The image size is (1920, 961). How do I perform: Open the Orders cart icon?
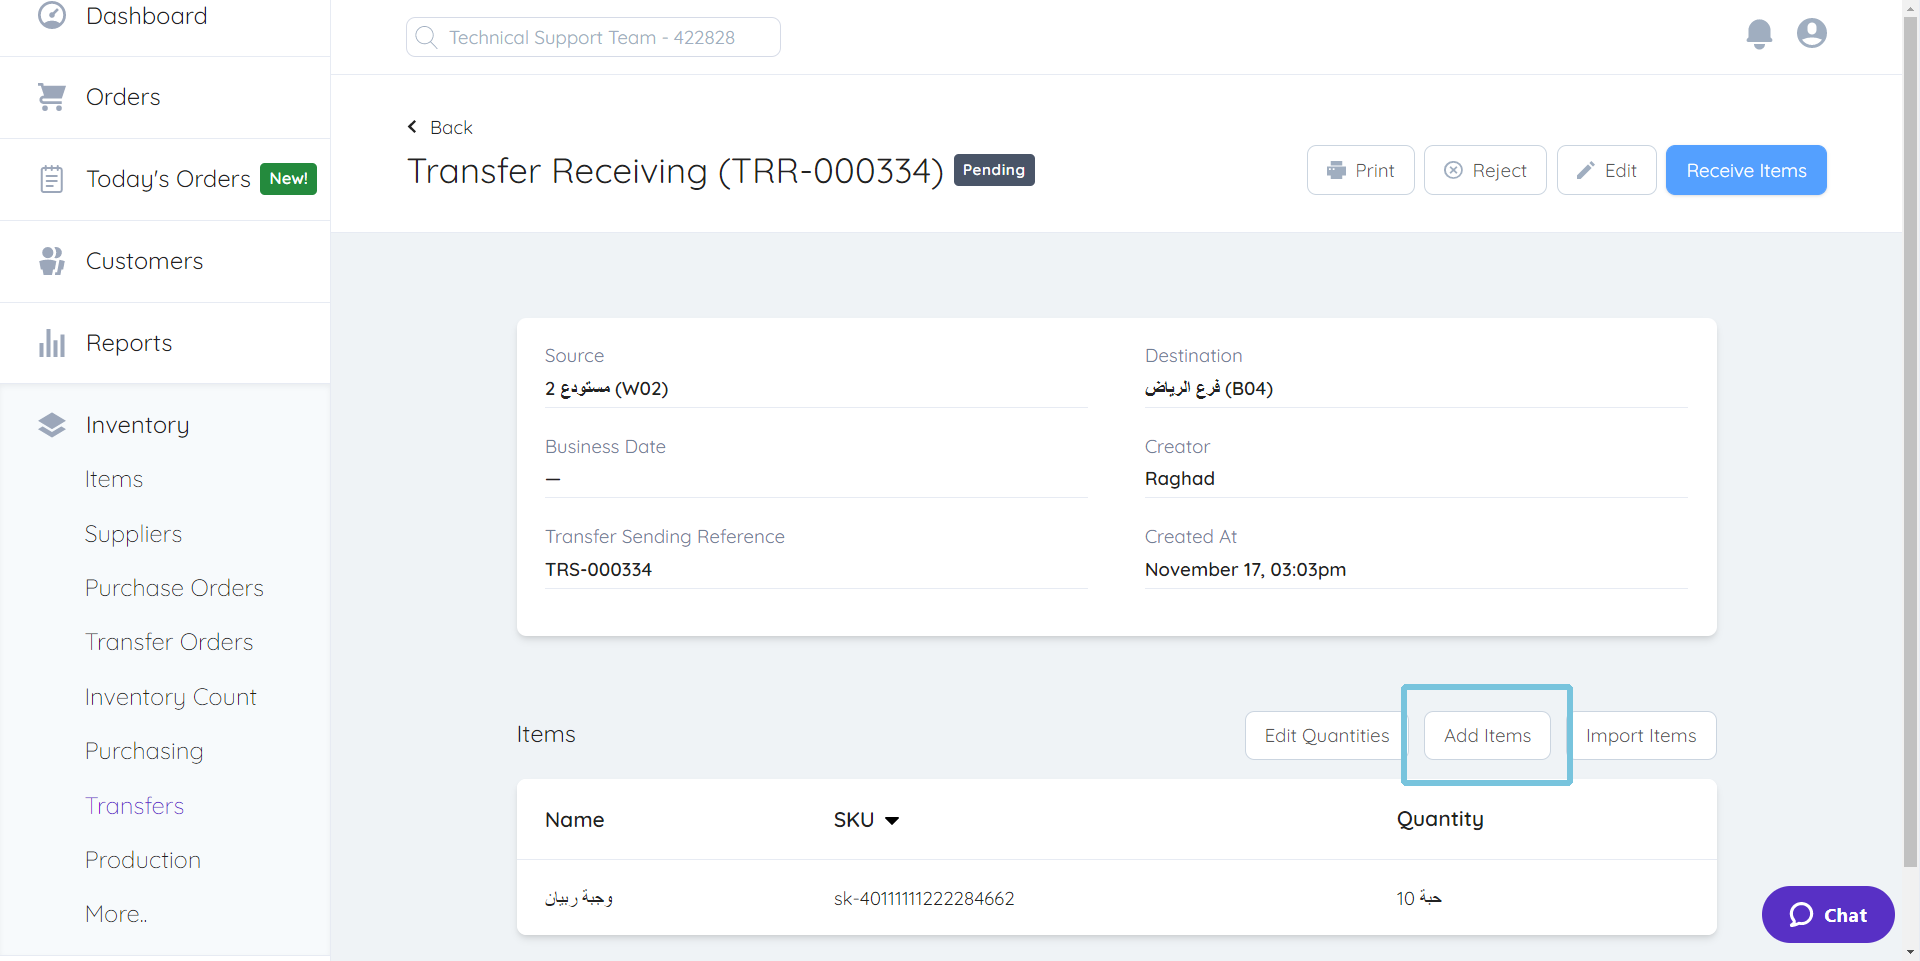[x=52, y=95]
